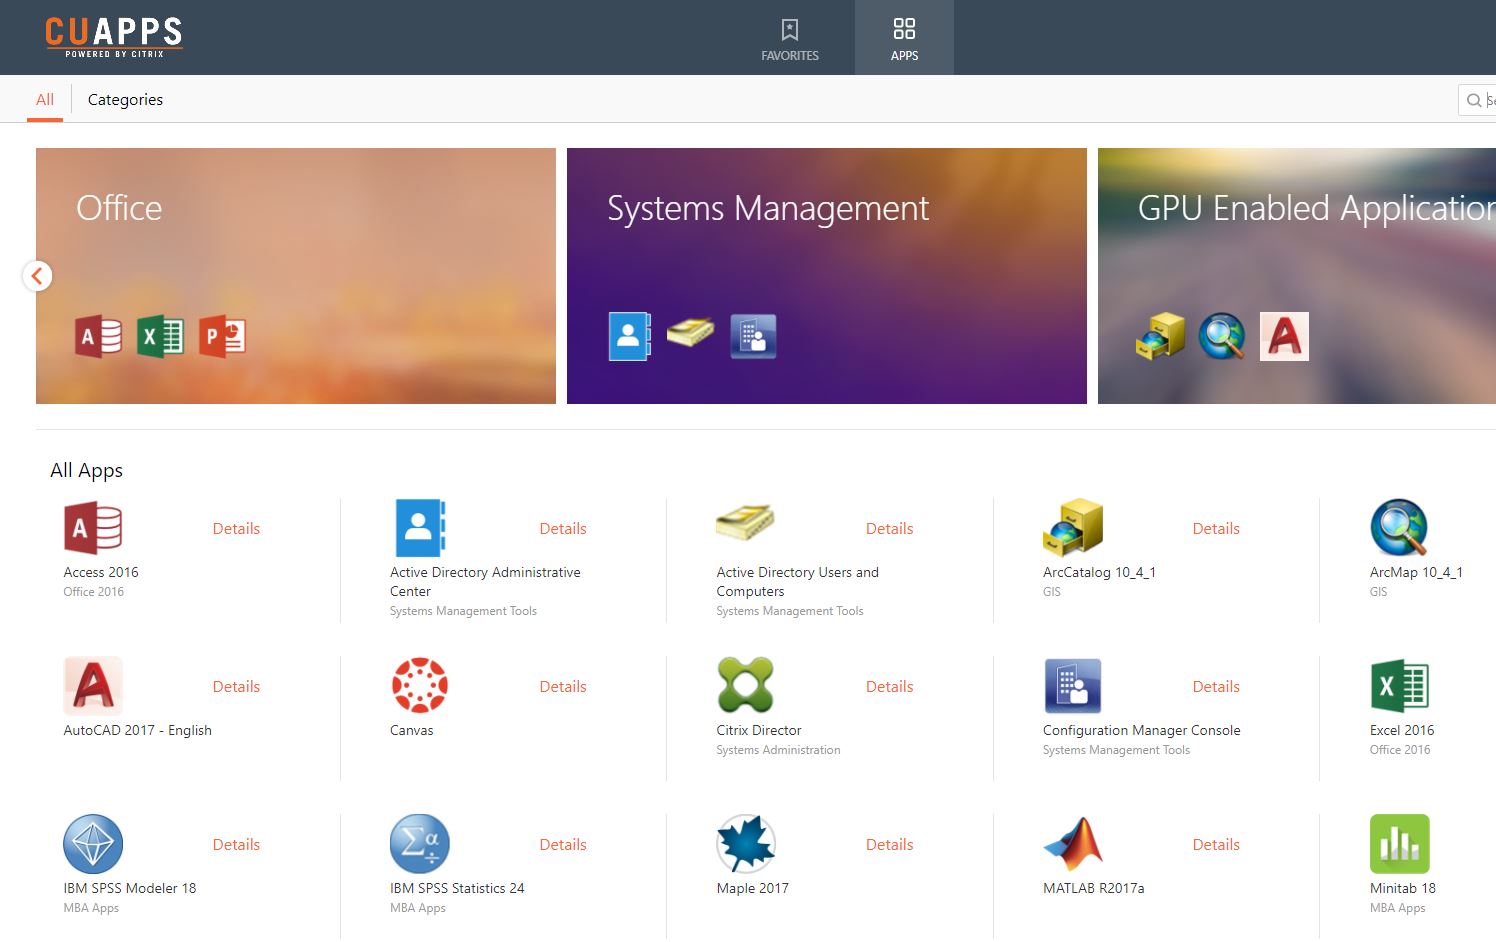Click the AD Users and Computers icon in Systems Management banner
Viewport: 1496px width, 942px height.
[690, 332]
